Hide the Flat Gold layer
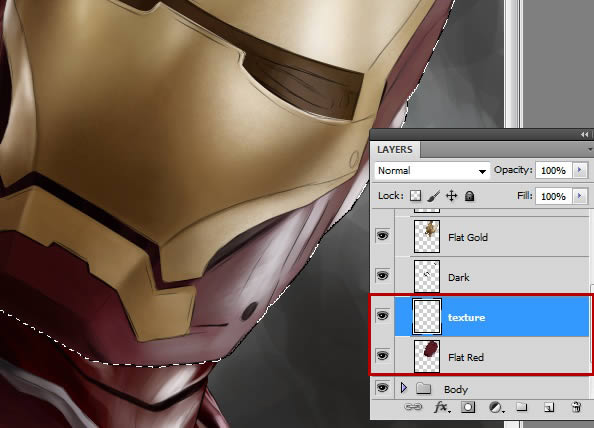Viewport: 594px width, 428px height. pyautogui.click(x=382, y=236)
